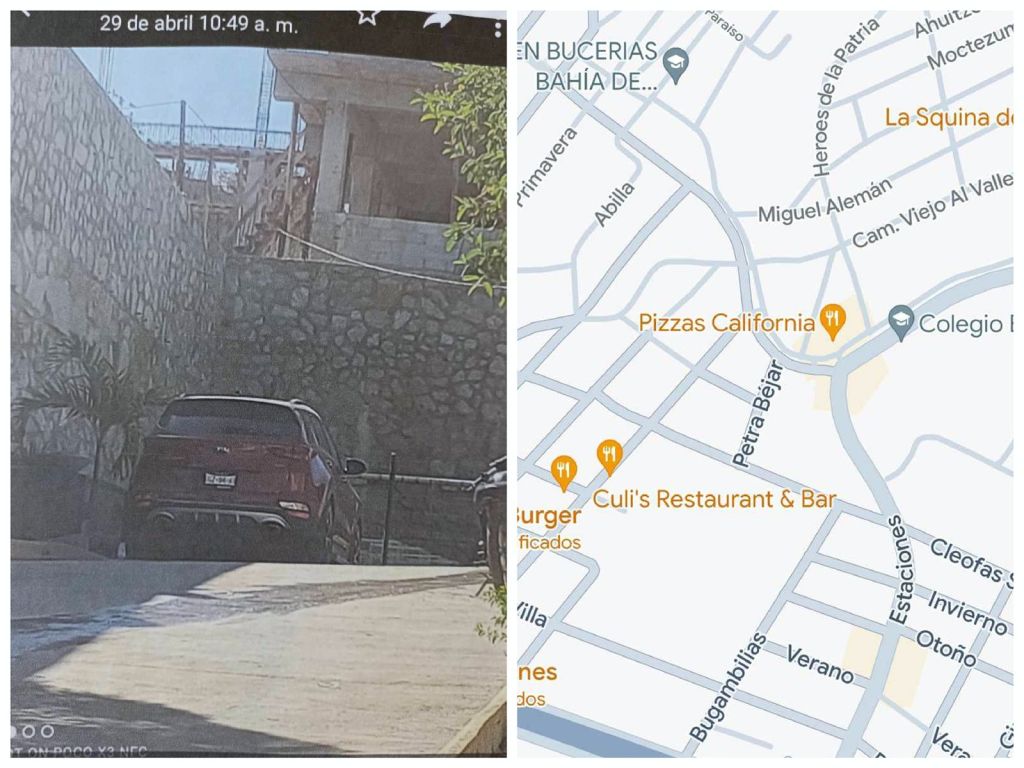The width and height of the screenshot is (1024, 768).
Task: Open the La Squina place label
Action: (x=948, y=118)
